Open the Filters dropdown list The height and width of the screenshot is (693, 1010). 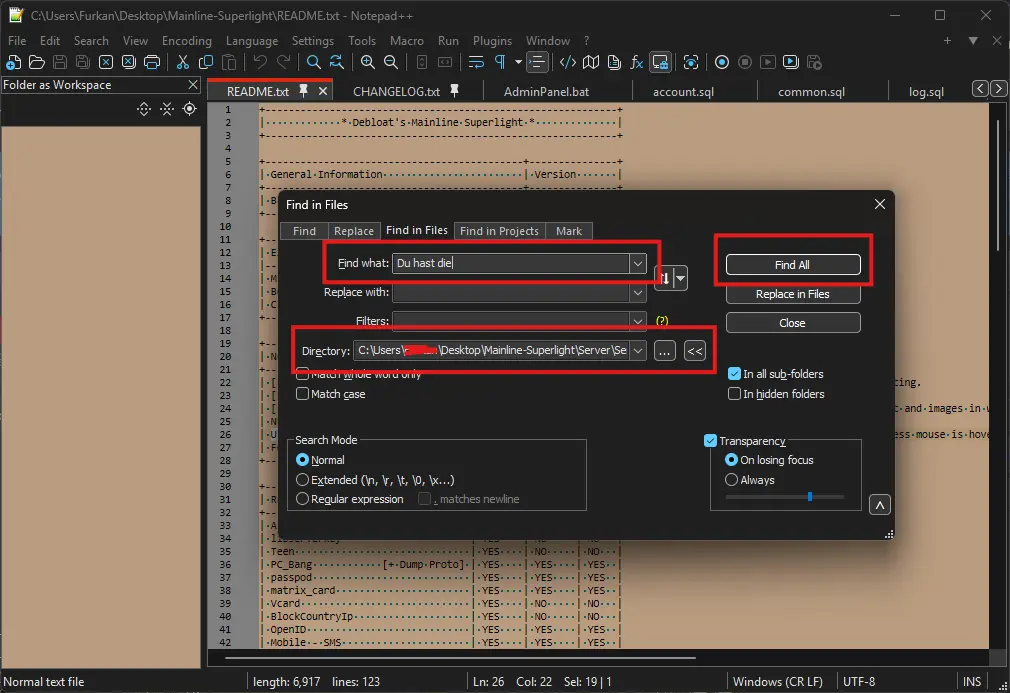(637, 322)
